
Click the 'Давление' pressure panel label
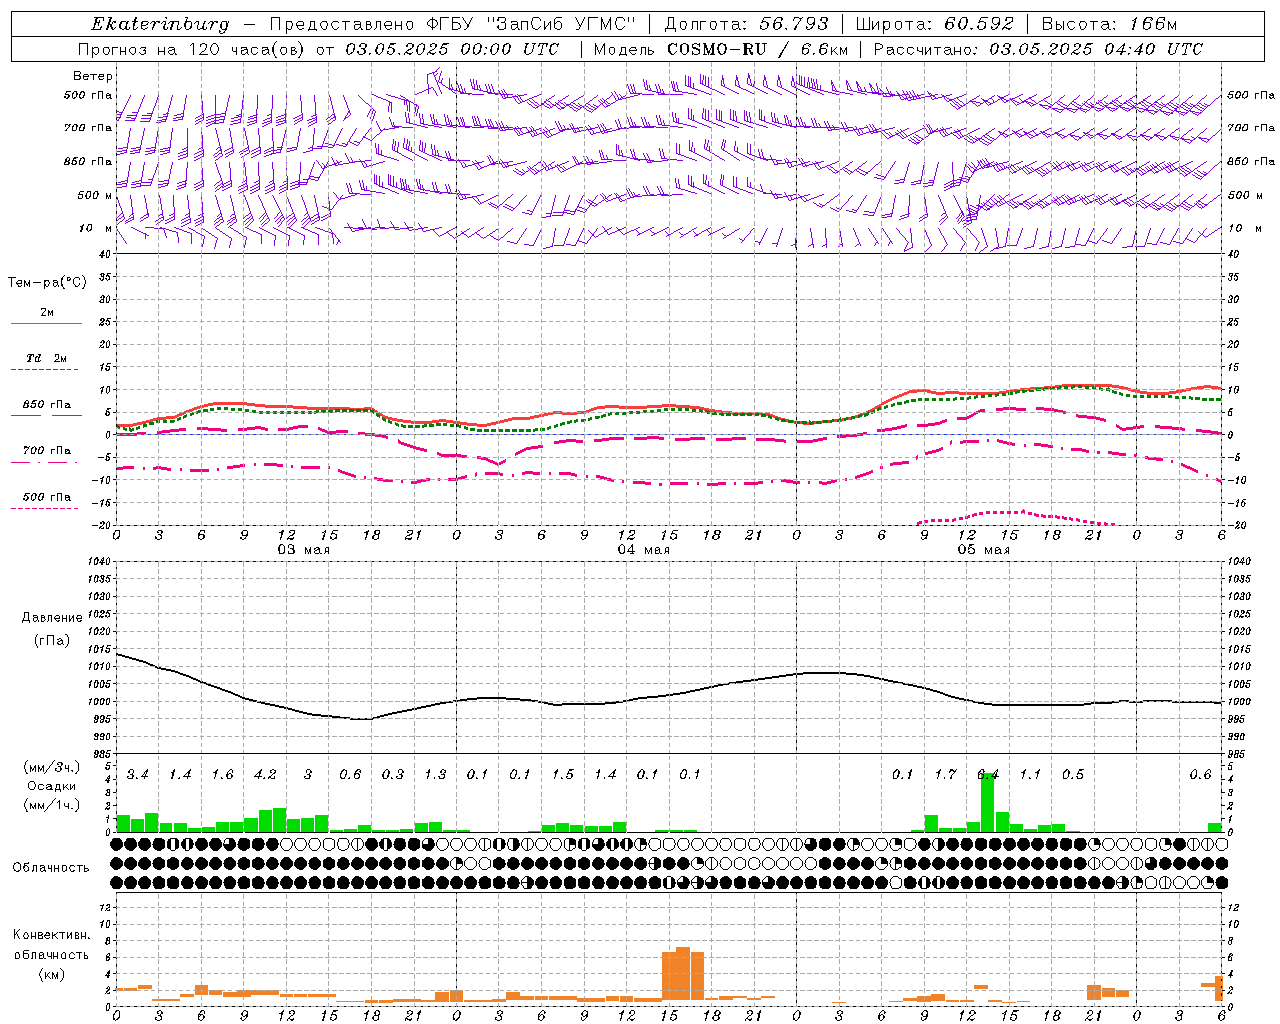(x=52, y=618)
